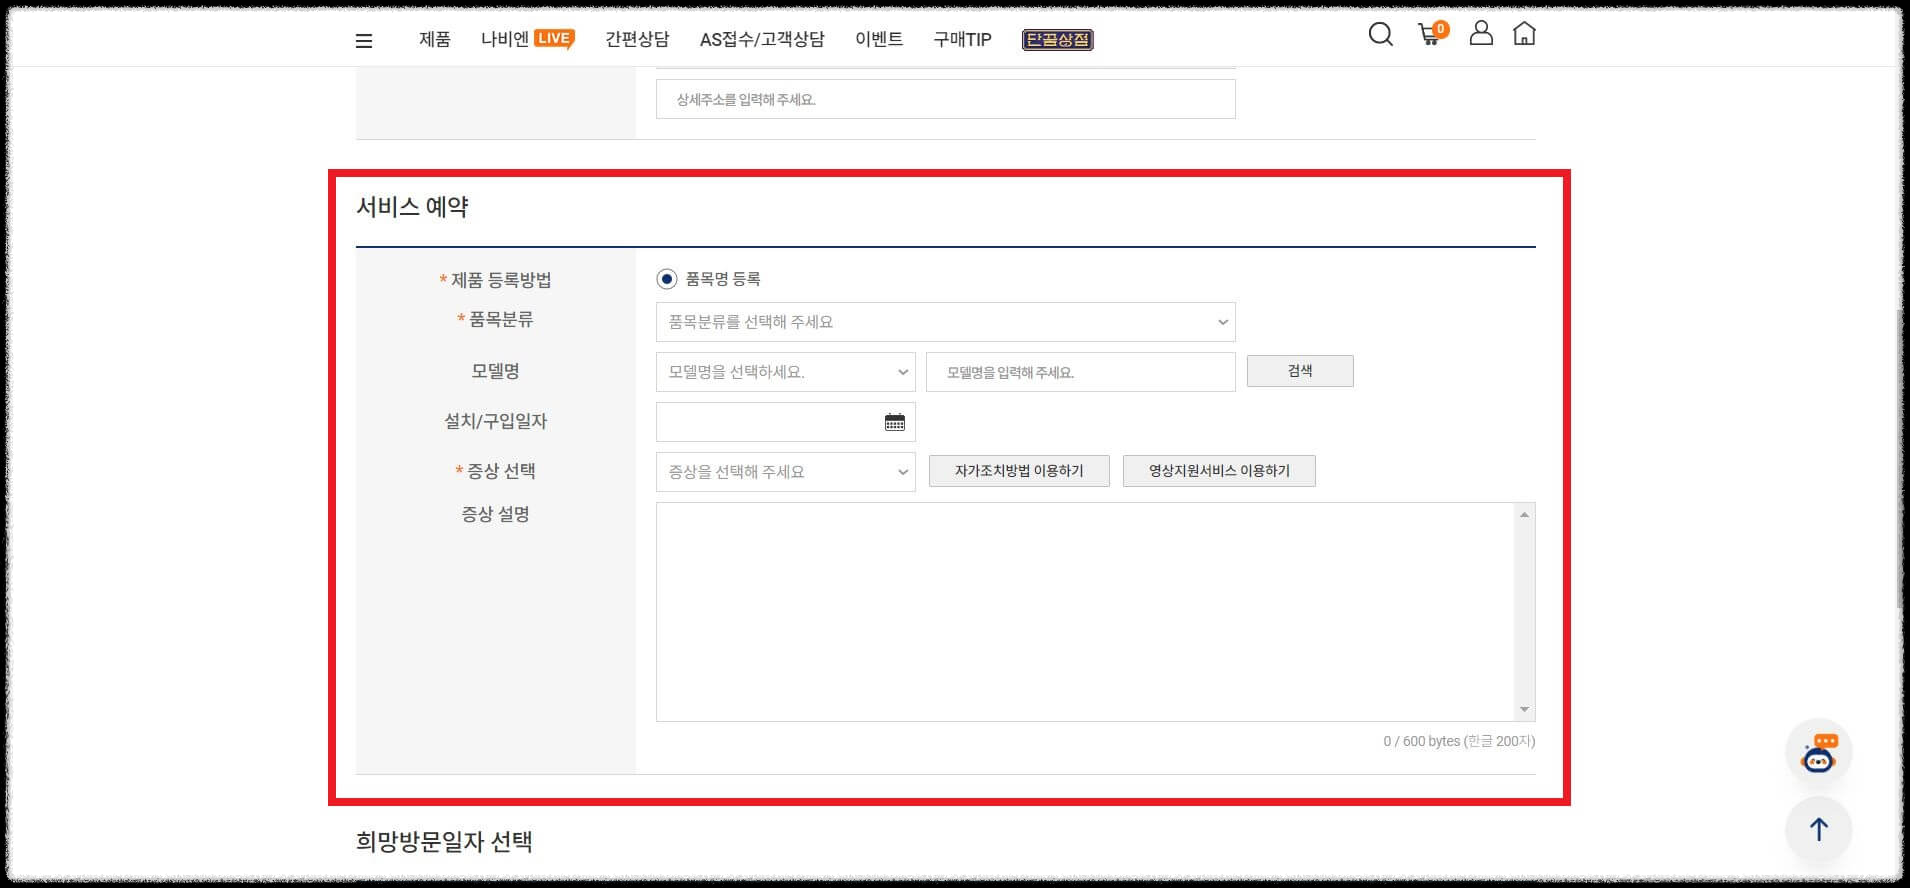Click 자가조치방법 이용하기 button
This screenshot has height=888, width=1910.
tap(1019, 471)
